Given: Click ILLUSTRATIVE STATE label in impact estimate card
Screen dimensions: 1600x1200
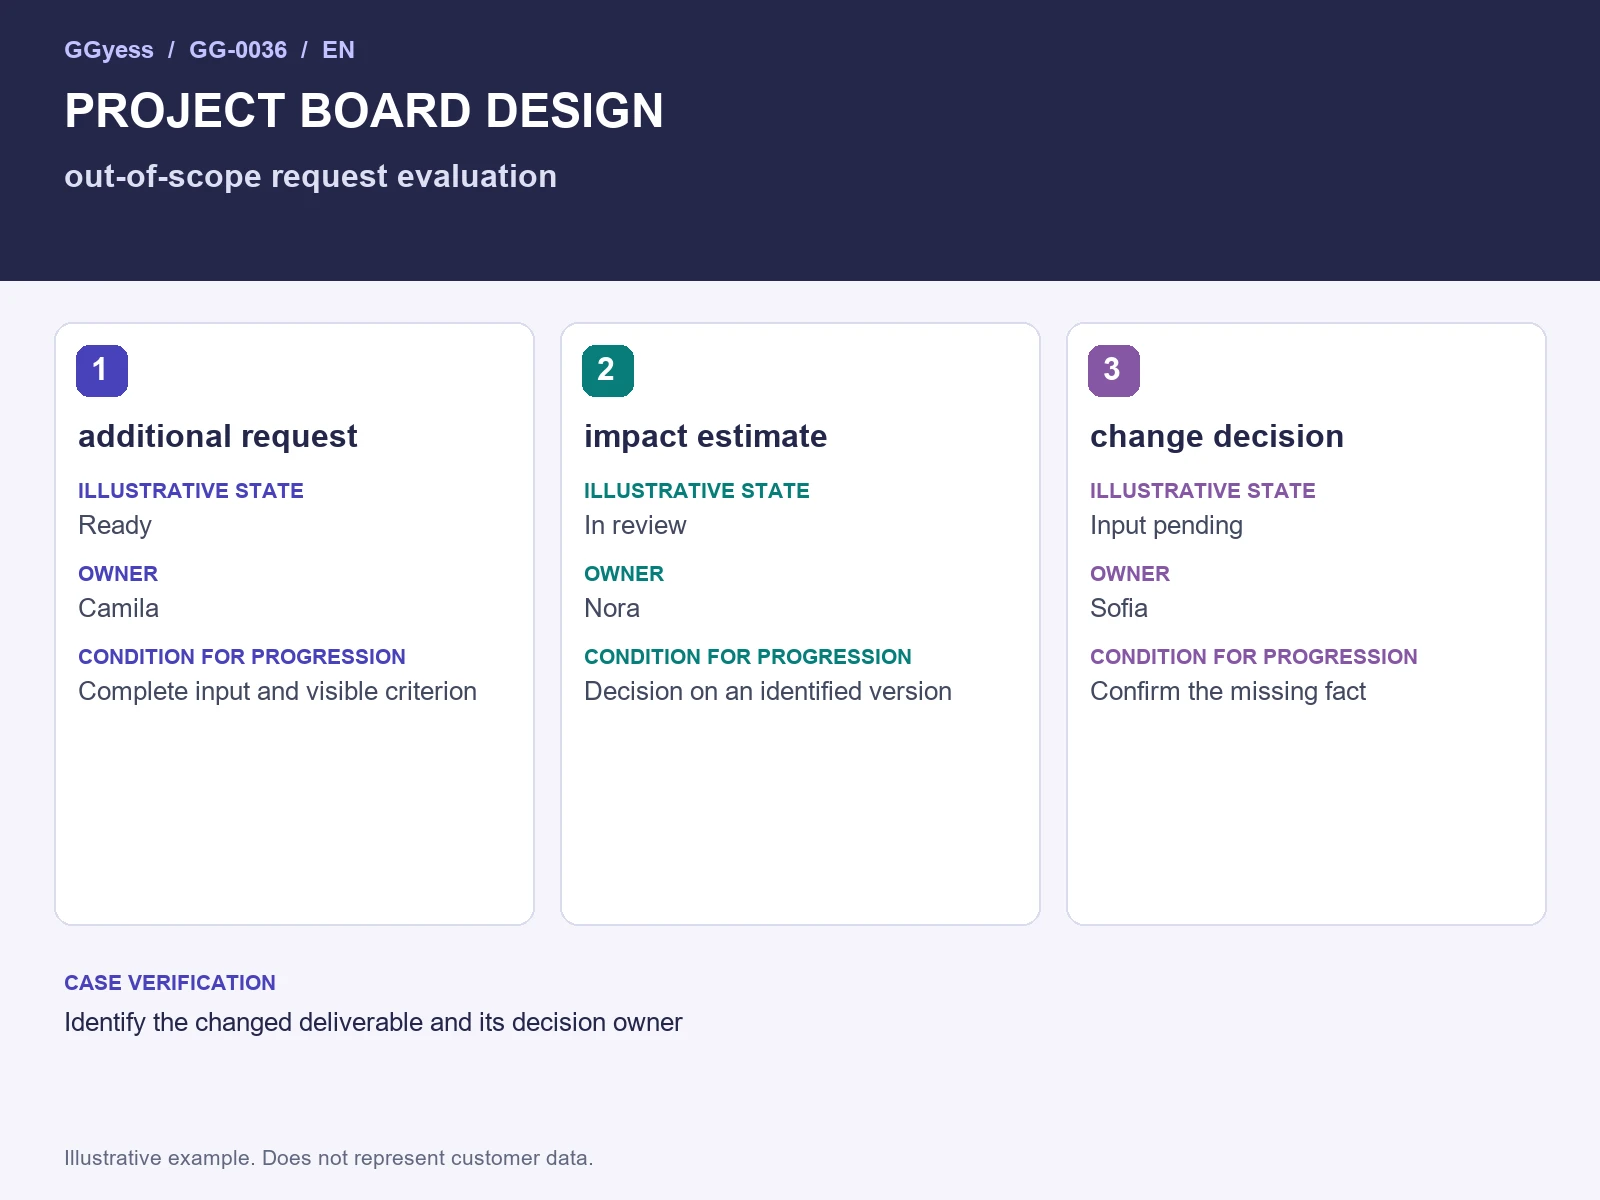Looking at the screenshot, I should (x=697, y=491).
